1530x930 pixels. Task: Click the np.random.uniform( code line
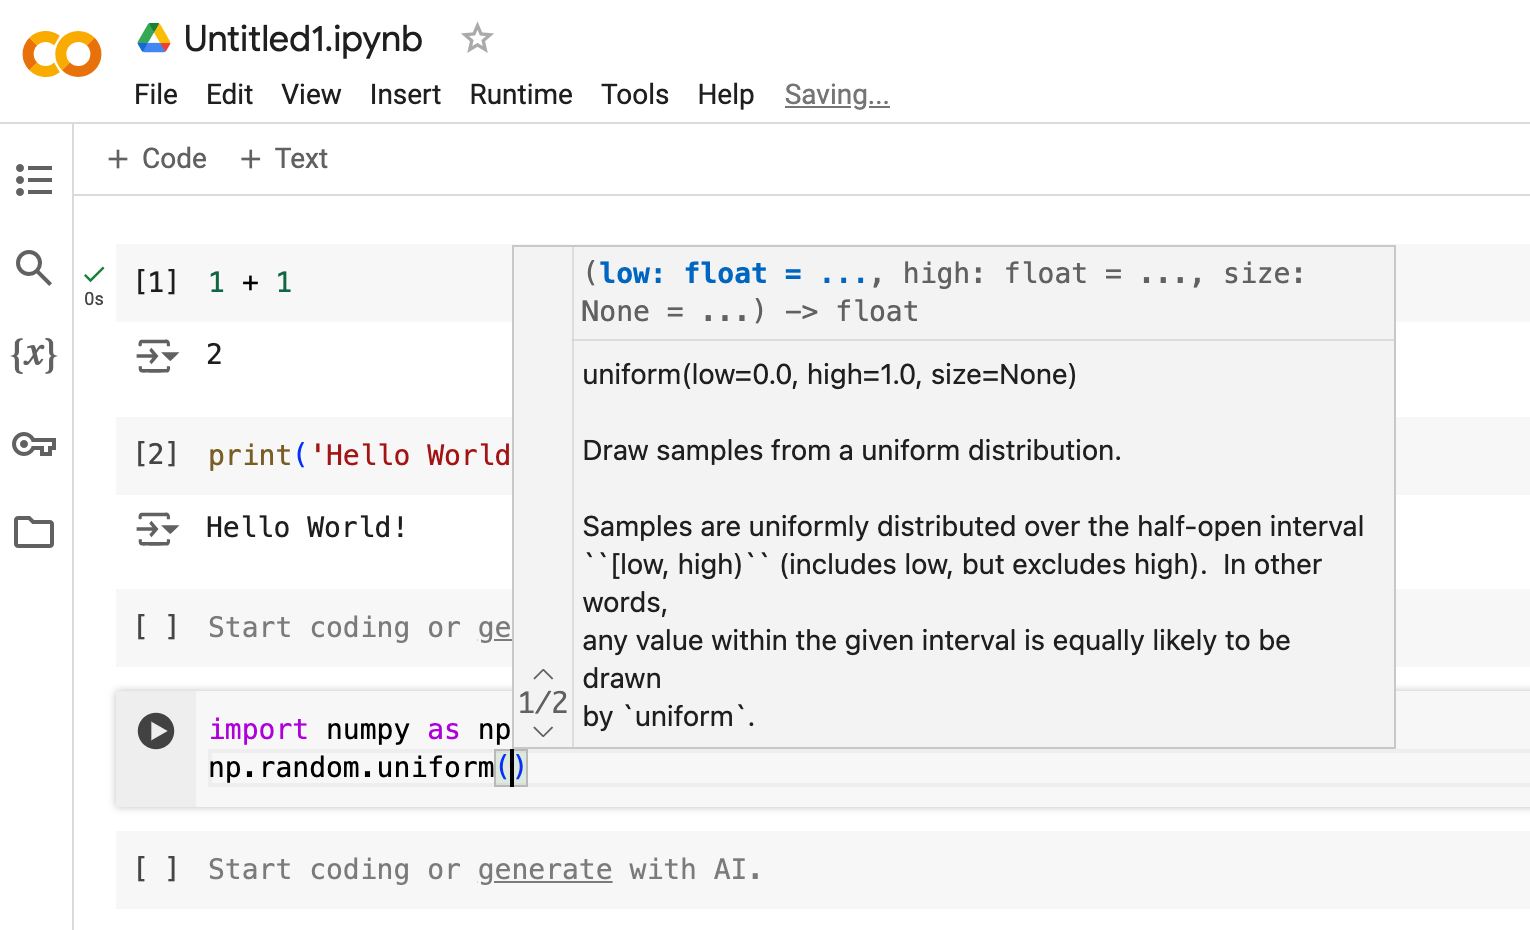(367, 767)
